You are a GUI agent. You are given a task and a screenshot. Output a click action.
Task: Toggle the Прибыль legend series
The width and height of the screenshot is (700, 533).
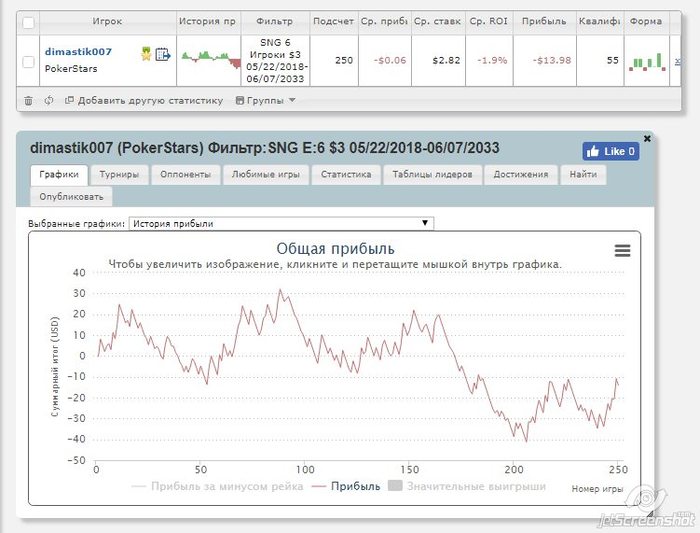(x=346, y=486)
